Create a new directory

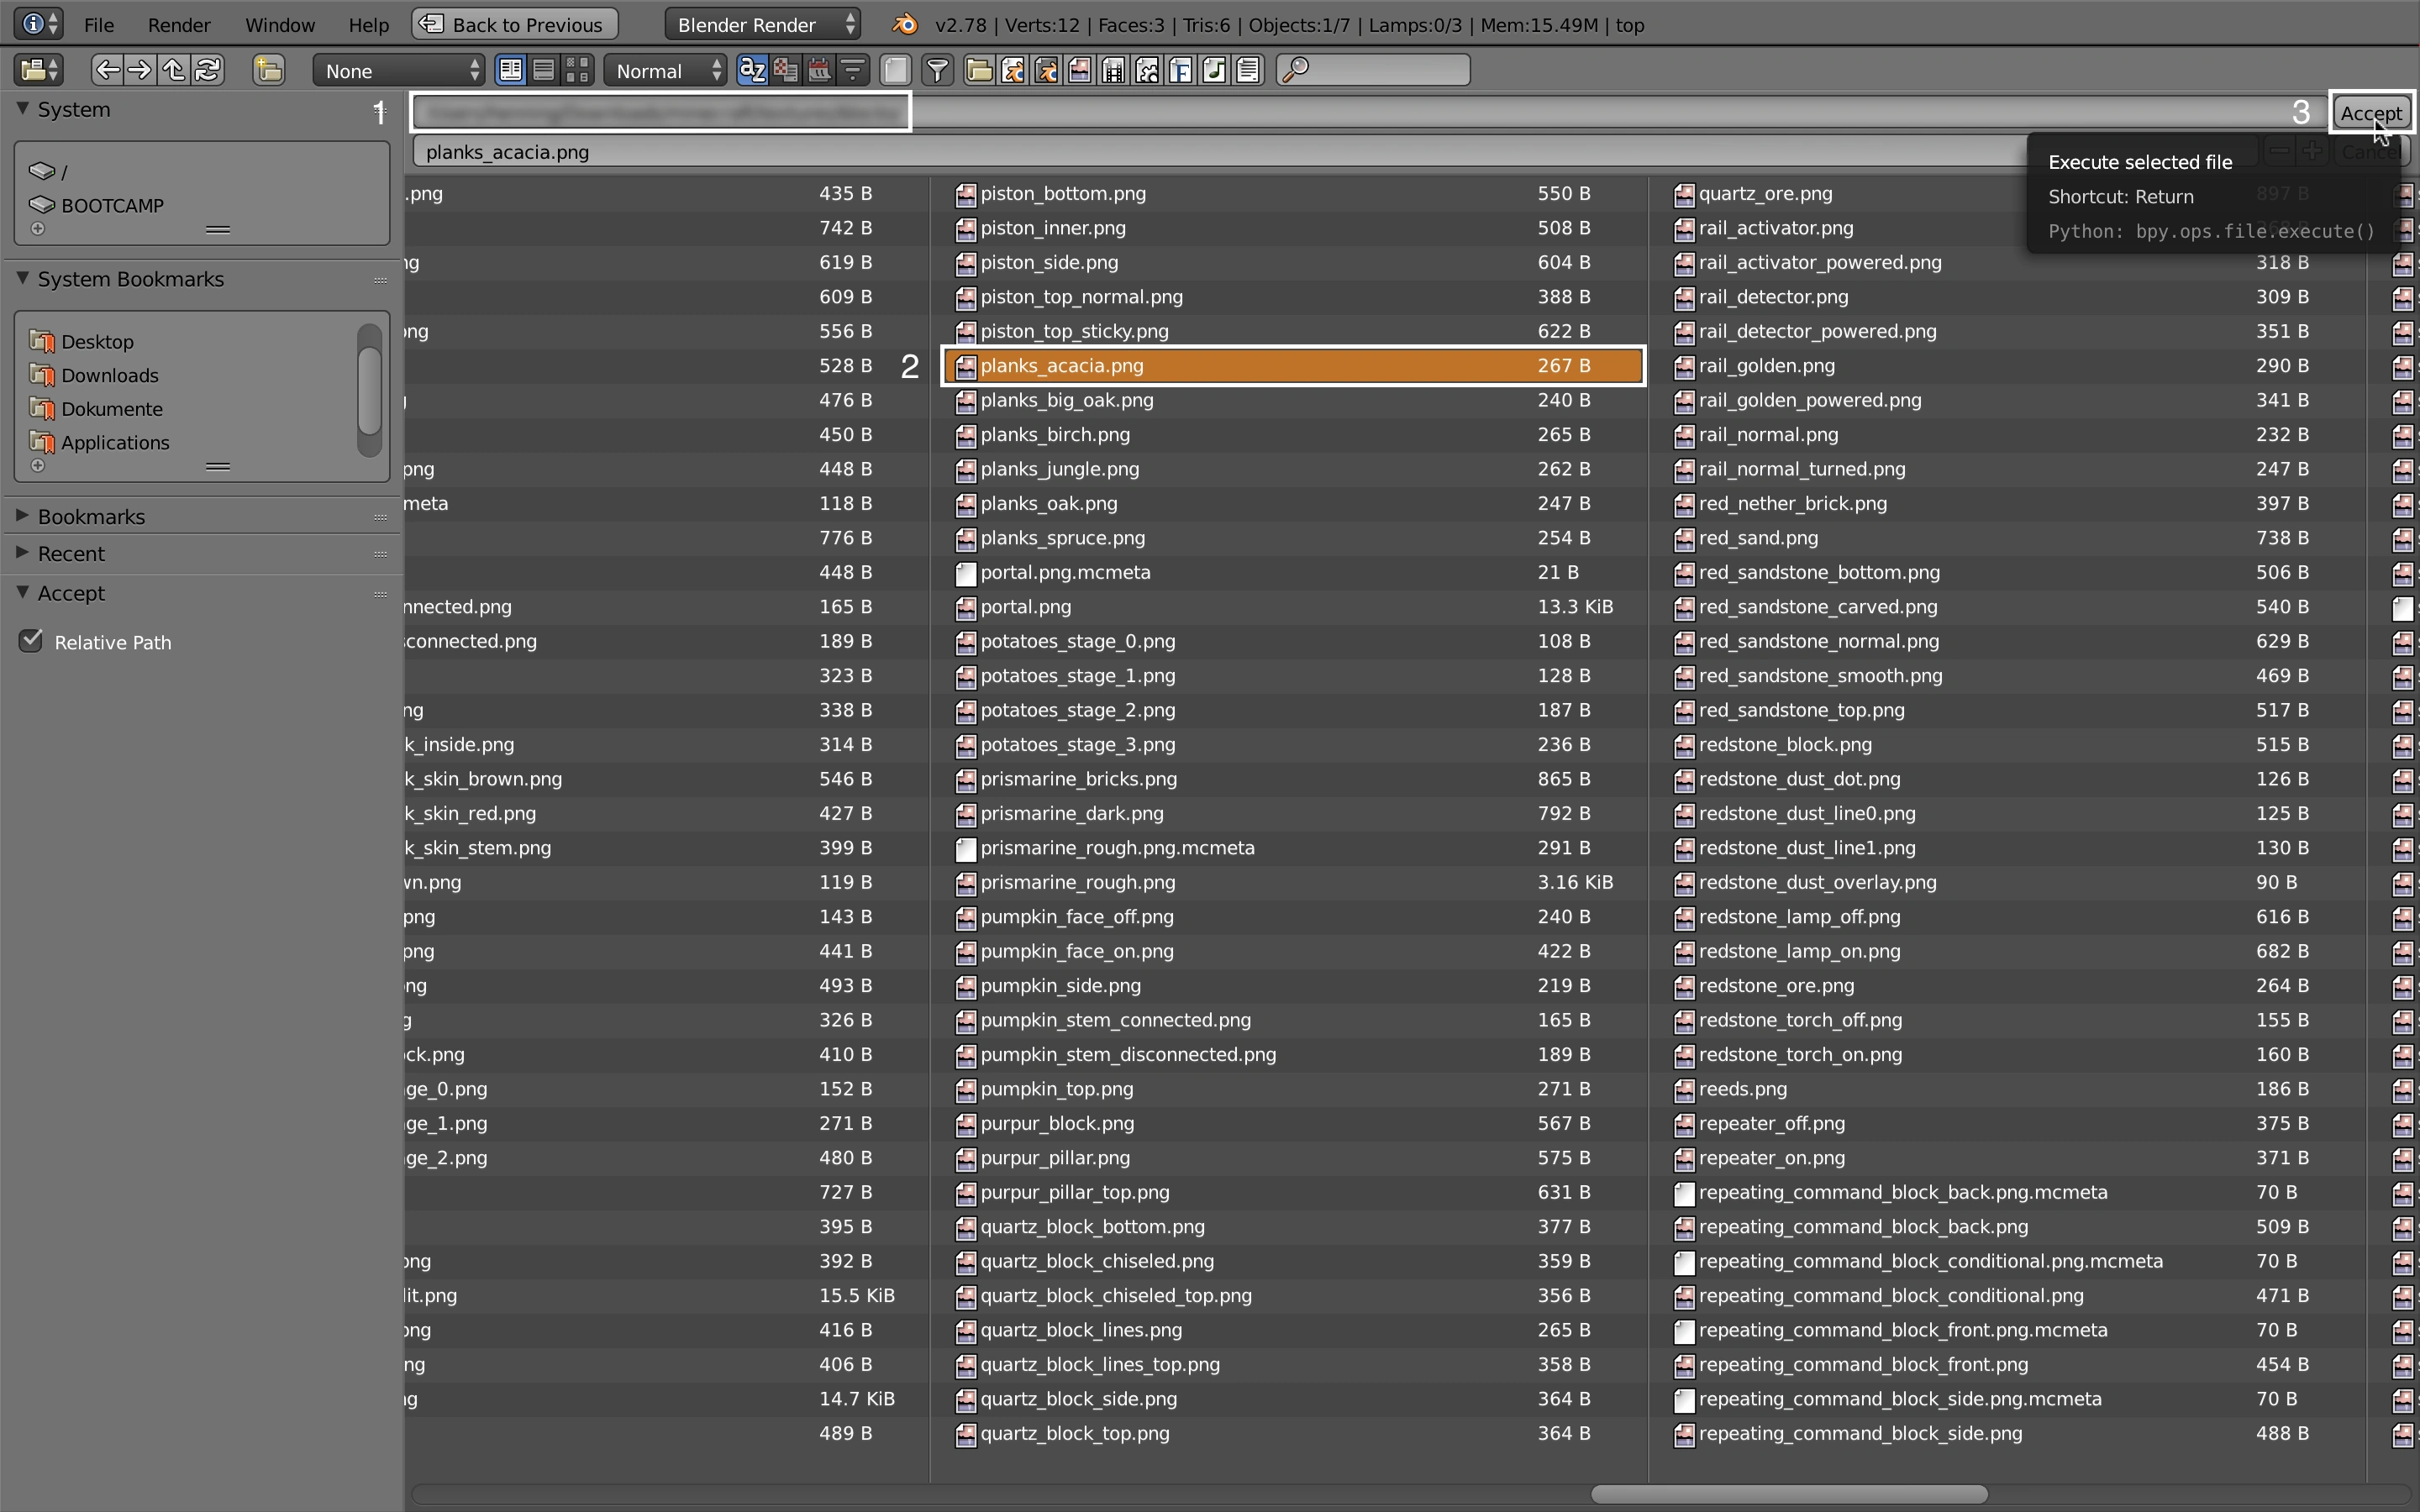[268, 70]
